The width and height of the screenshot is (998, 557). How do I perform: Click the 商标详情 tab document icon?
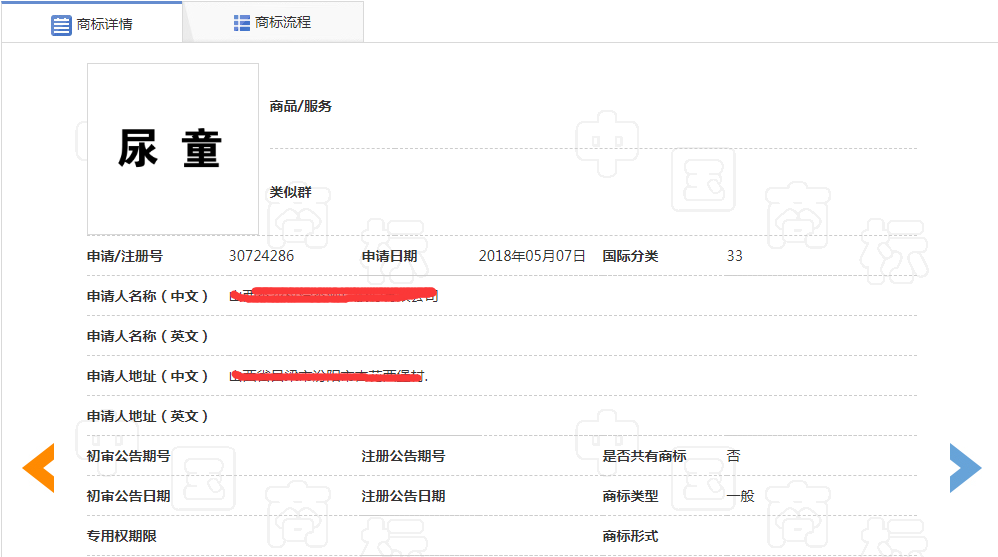[x=61, y=24]
